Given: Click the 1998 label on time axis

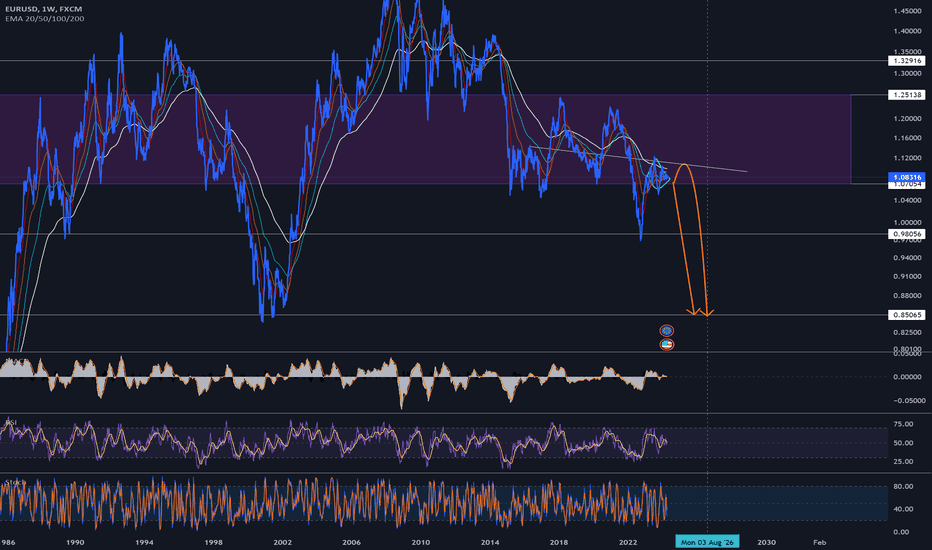Looking at the screenshot, I should (x=213, y=542).
